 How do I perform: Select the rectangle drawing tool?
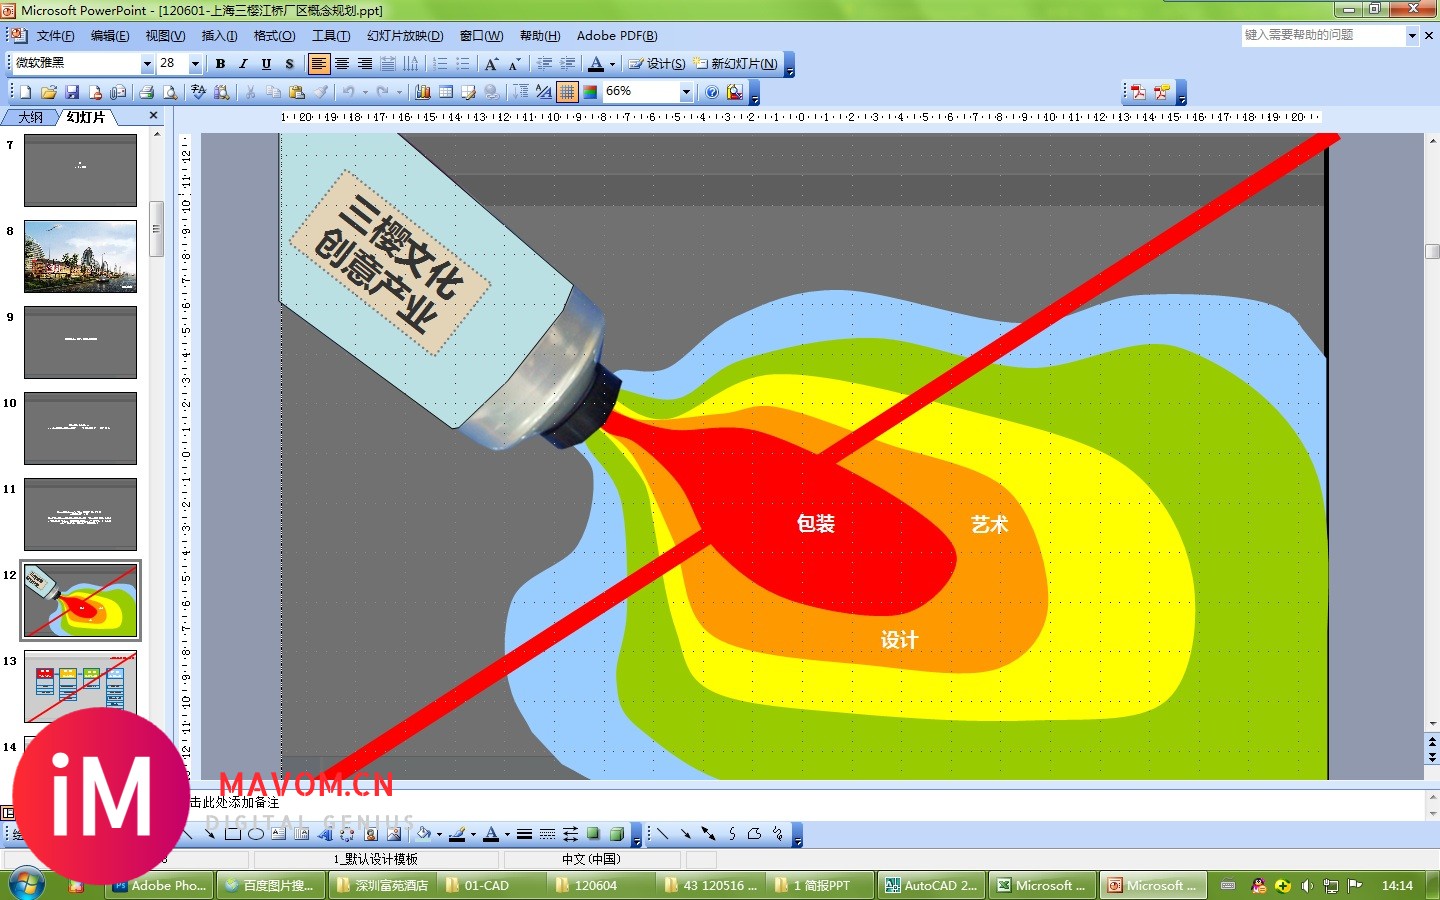[x=233, y=834]
